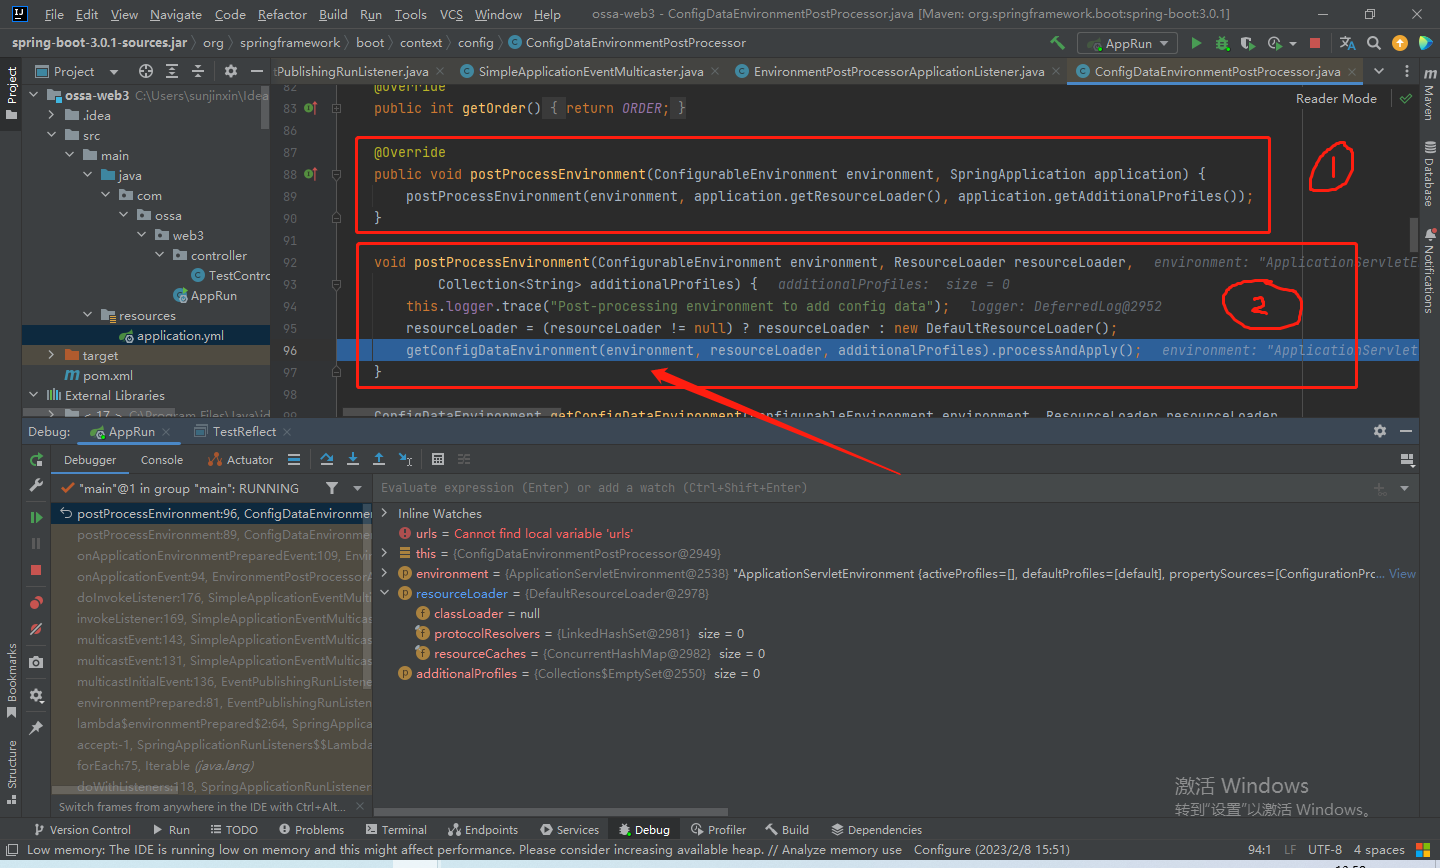This screenshot has width=1440, height=868.
Task: Select application.yml in project tree
Action: 180,335
